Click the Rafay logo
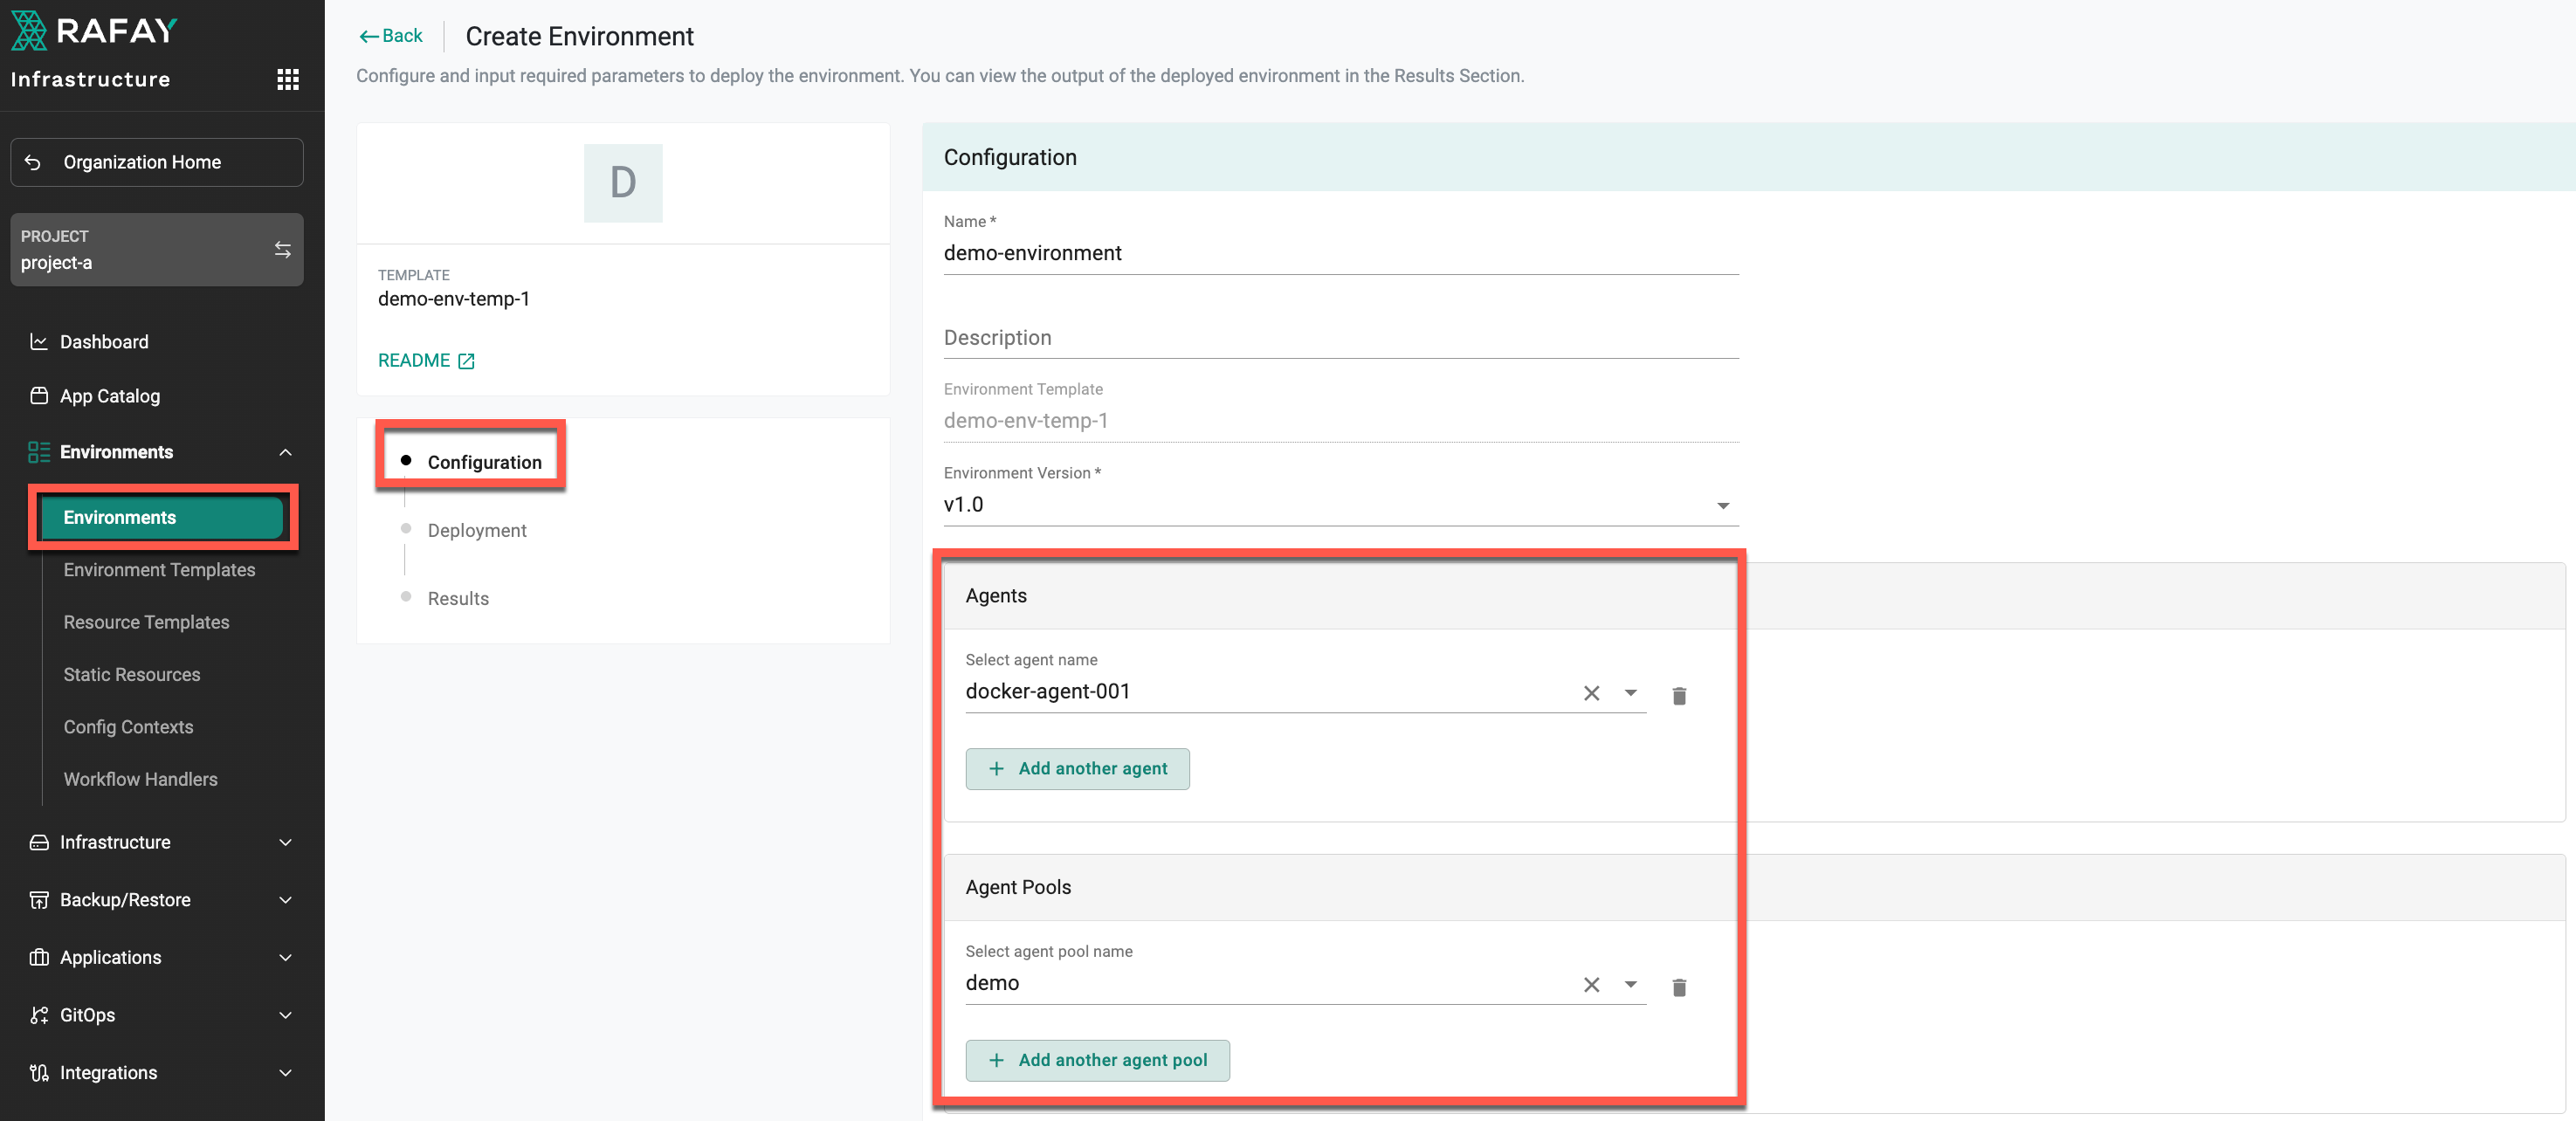This screenshot has width=2576, height=1121. (x=94, y=31)
